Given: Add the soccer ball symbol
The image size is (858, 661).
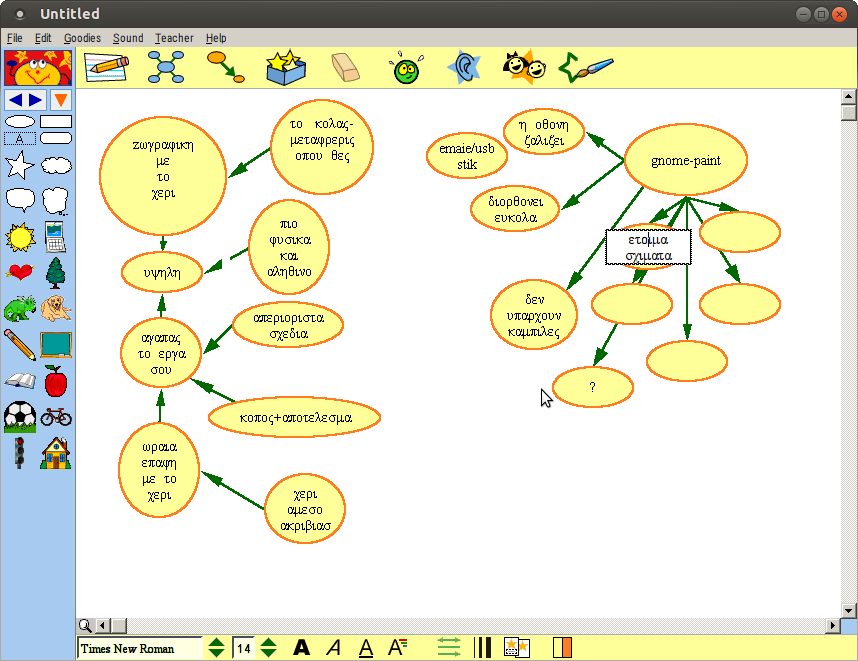Looking at the screenshot, I should pyautogui.click(x=20, y=417).
